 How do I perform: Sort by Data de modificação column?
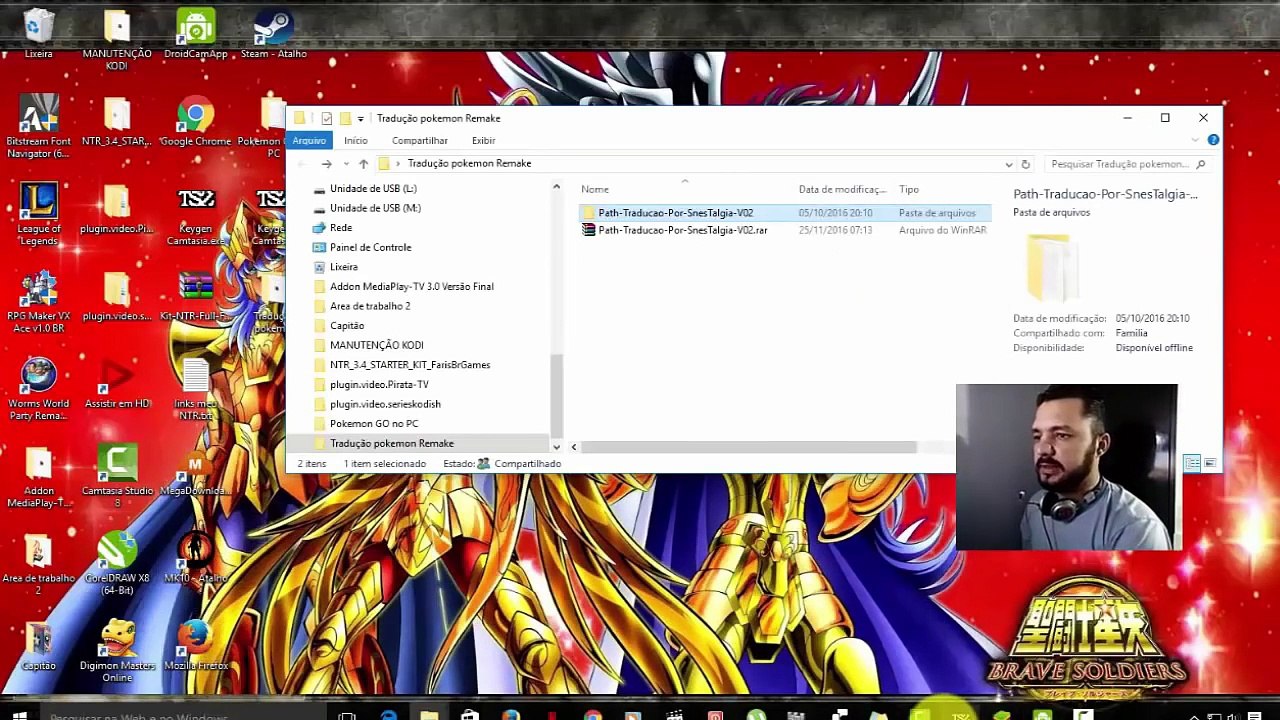[842, 189]
